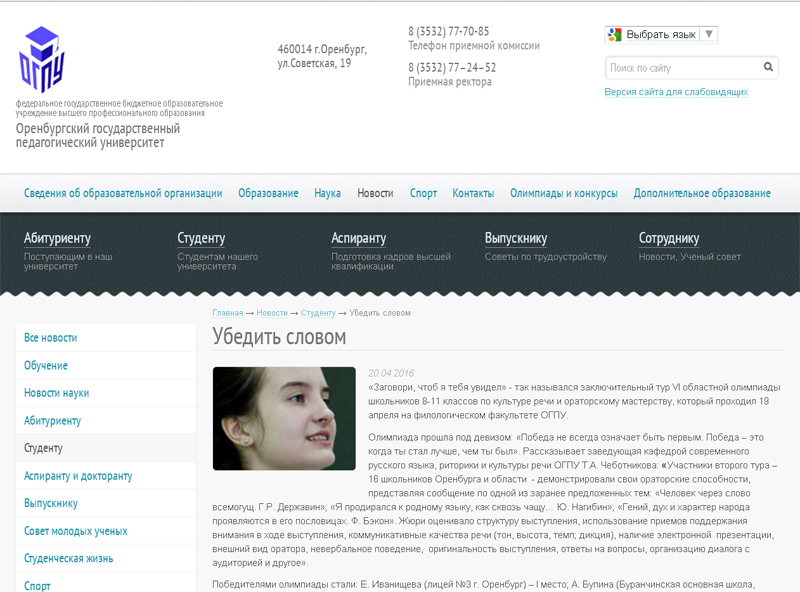Open Контакты menu item
Image resolution: width=800 pixels, height=592 pixels.
(473, 193)
